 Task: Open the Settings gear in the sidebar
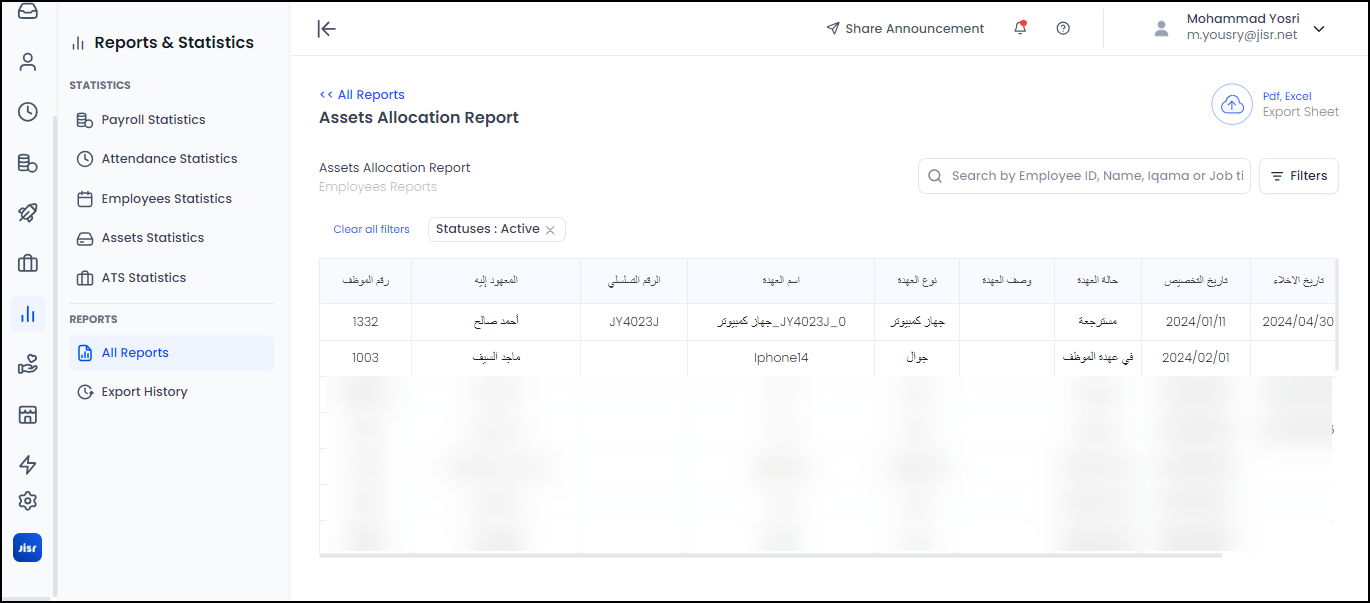[27, 500]
